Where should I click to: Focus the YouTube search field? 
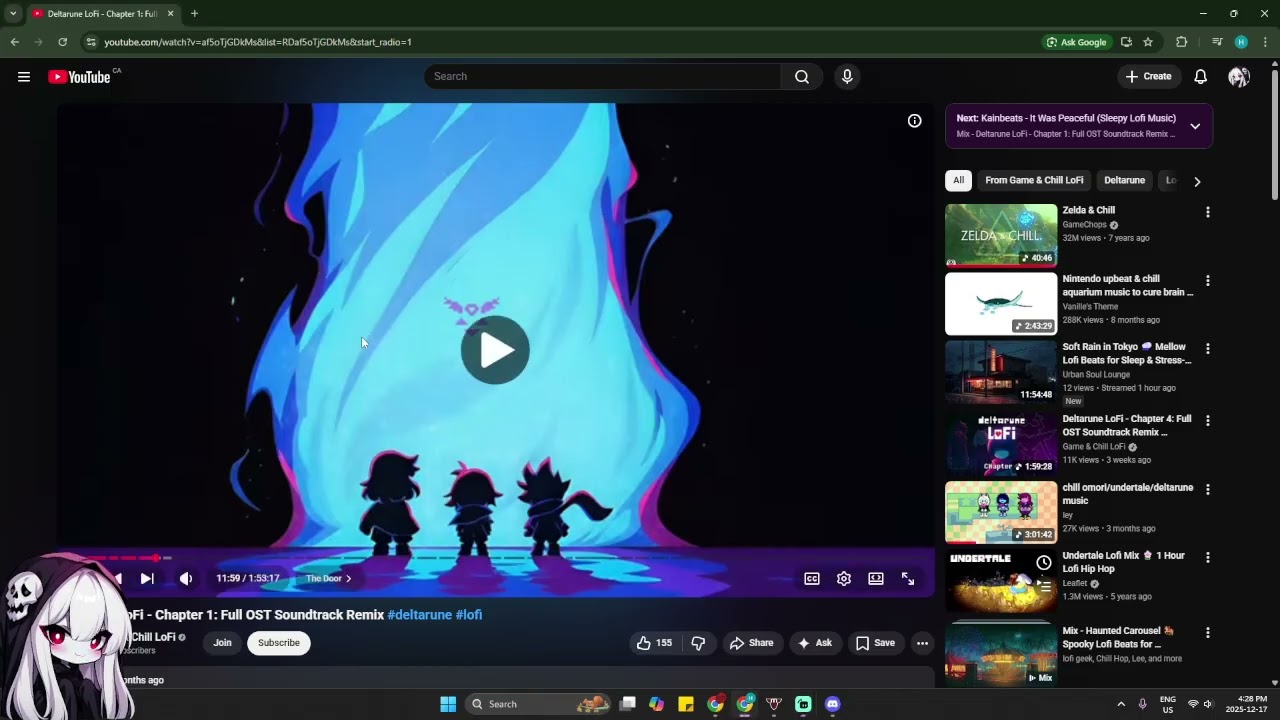point(603,77)
